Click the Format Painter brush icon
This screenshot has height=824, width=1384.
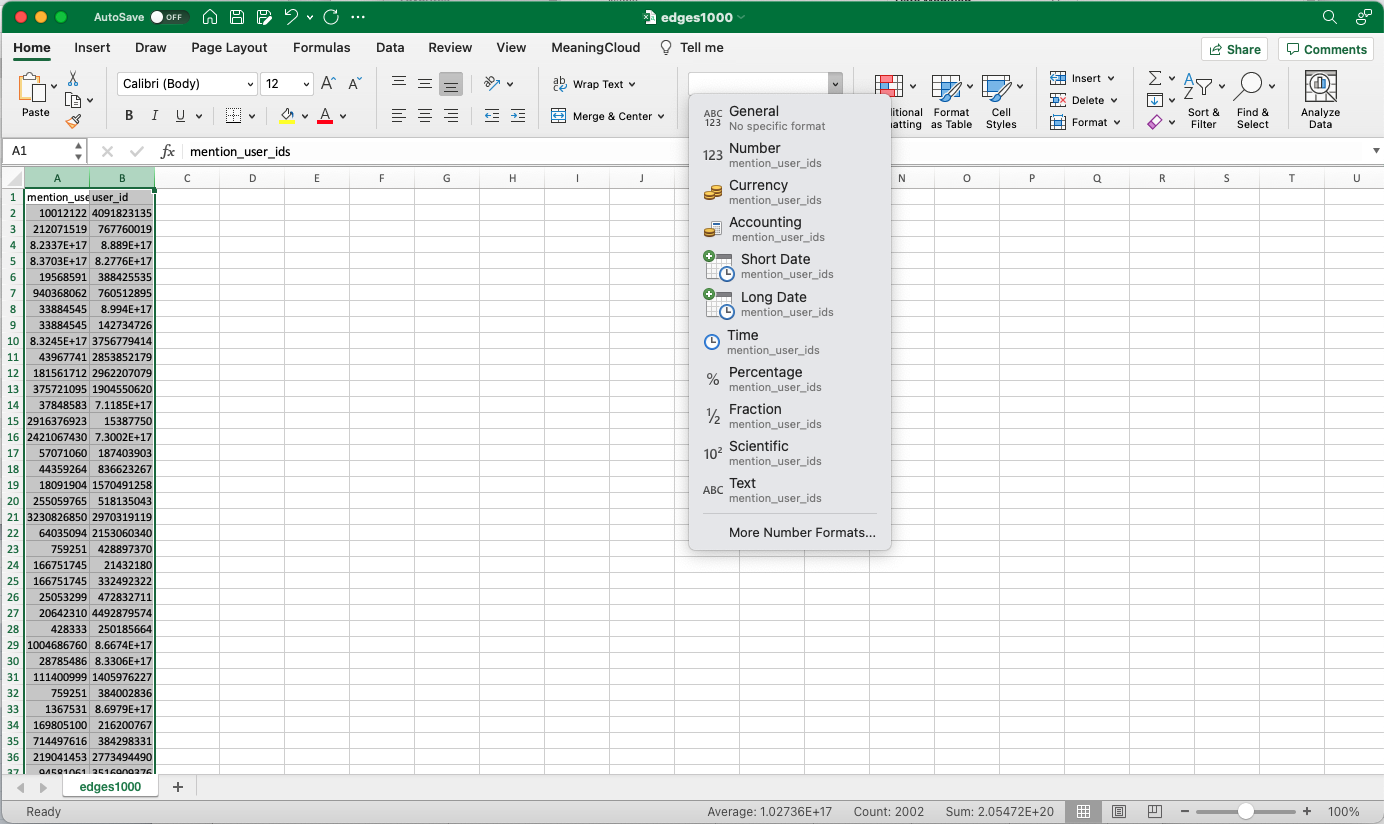tap(73, 121)
